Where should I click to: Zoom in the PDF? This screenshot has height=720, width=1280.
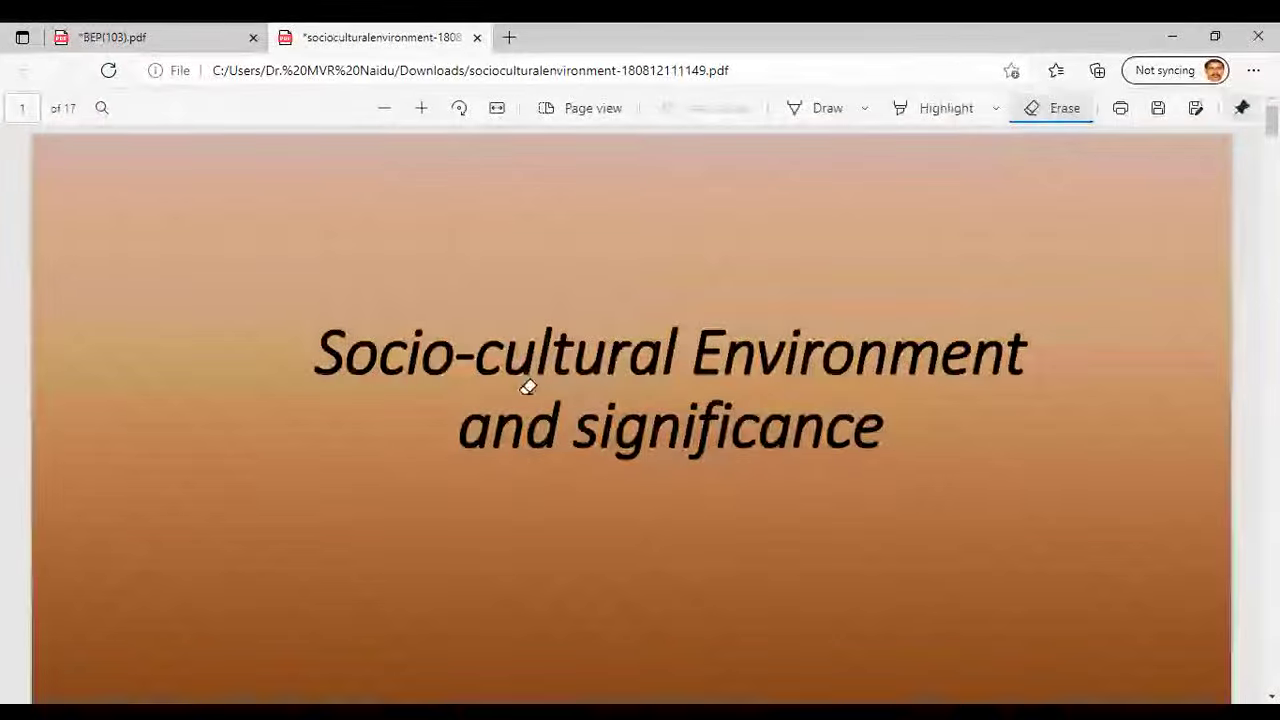(421, 108)
